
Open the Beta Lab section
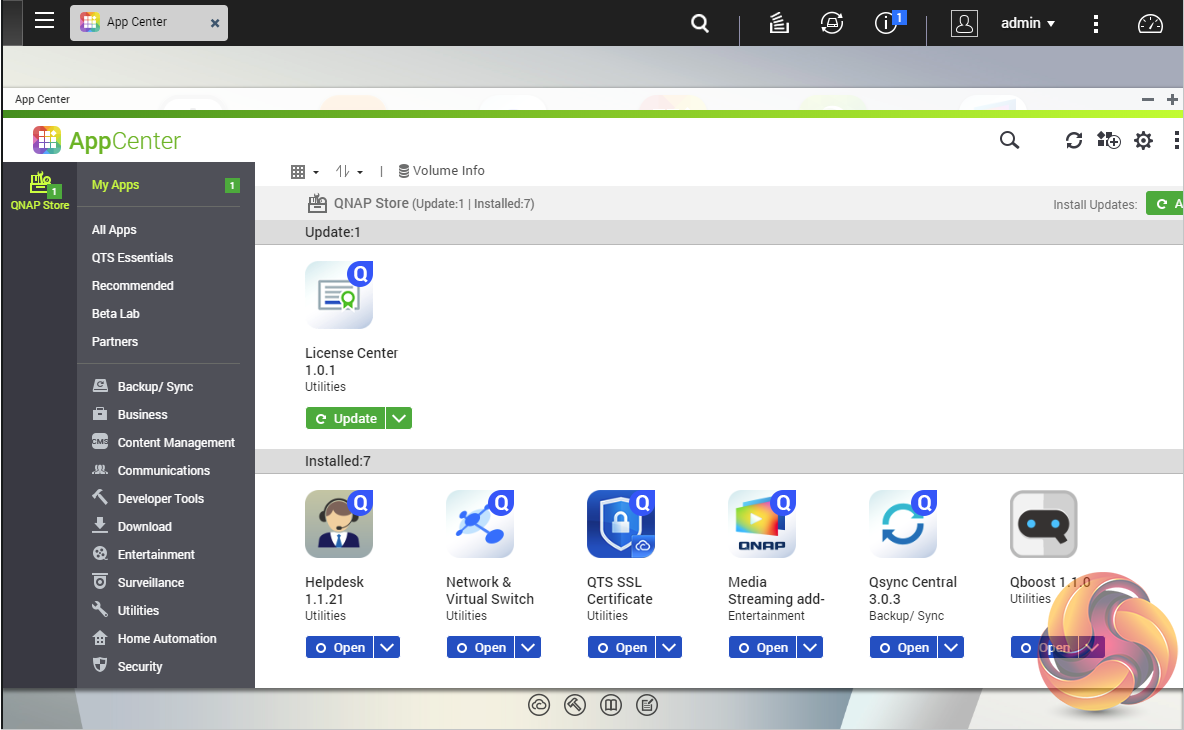pos(116,313)
